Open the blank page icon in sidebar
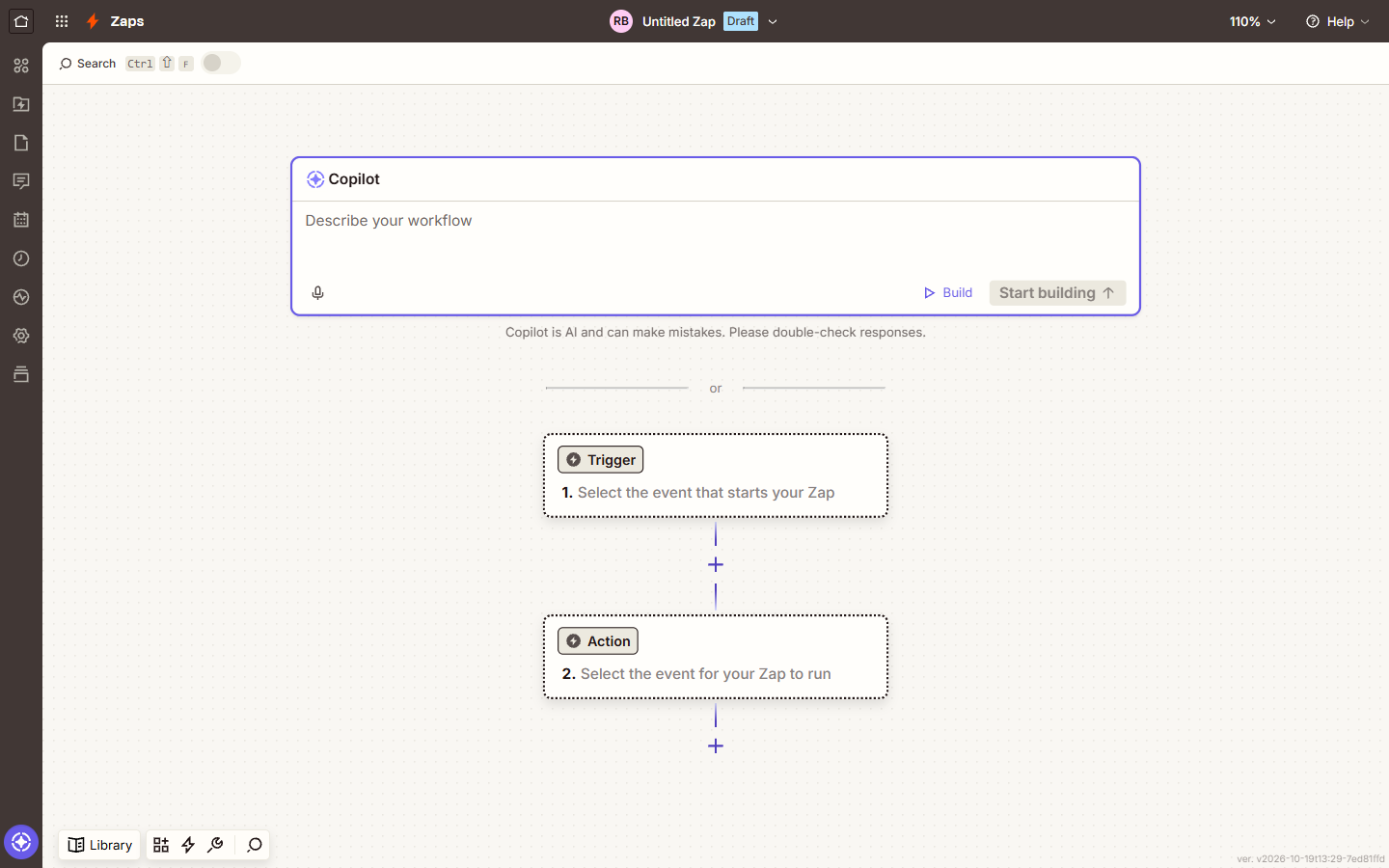 (21, 143)
